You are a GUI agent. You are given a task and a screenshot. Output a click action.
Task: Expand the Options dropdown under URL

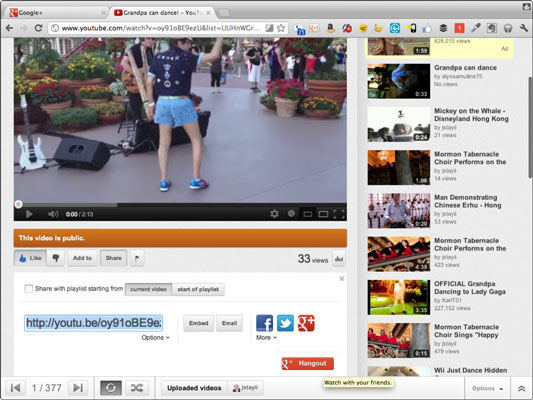click(x=155, y=337)
